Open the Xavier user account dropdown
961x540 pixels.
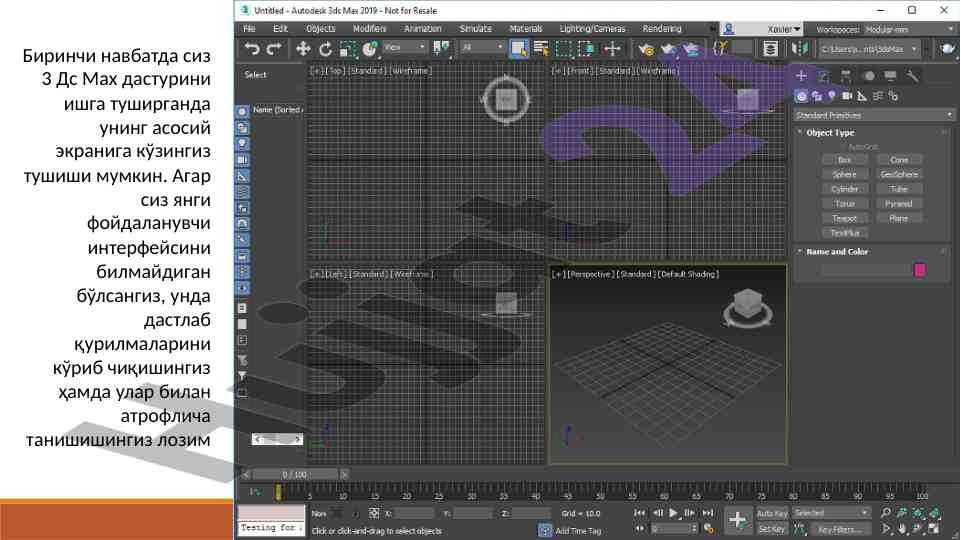pyautogui.click(x=762, y=29)
